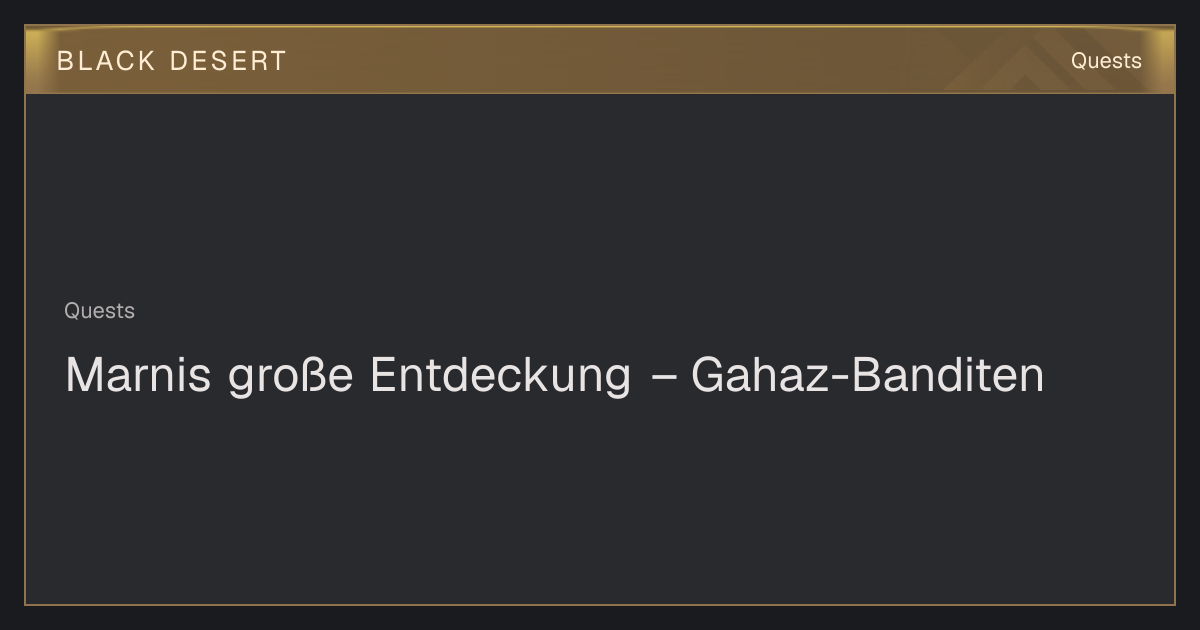Select the word Gahaz-Banditen in the heading
Screen dimensions: 1200x630
point(868,375)
